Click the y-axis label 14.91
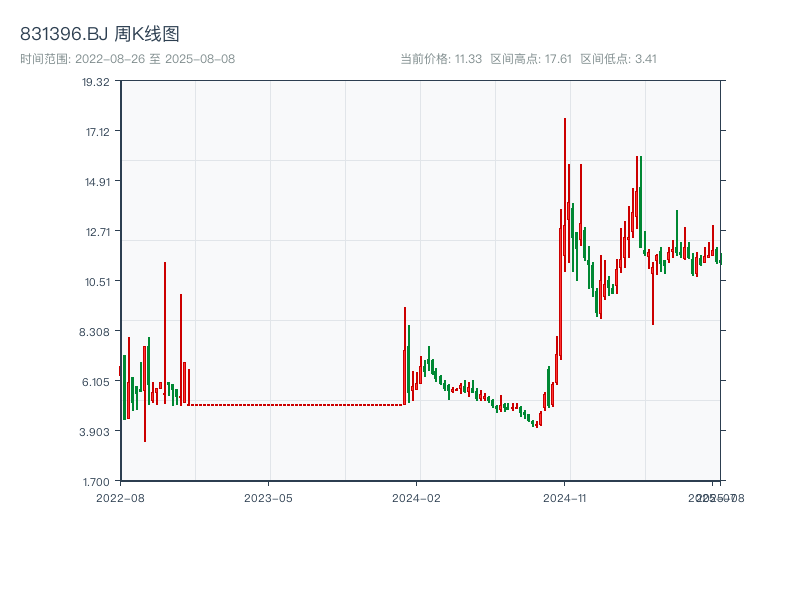Viewport: 800px width, 600px height. (97, 182)
